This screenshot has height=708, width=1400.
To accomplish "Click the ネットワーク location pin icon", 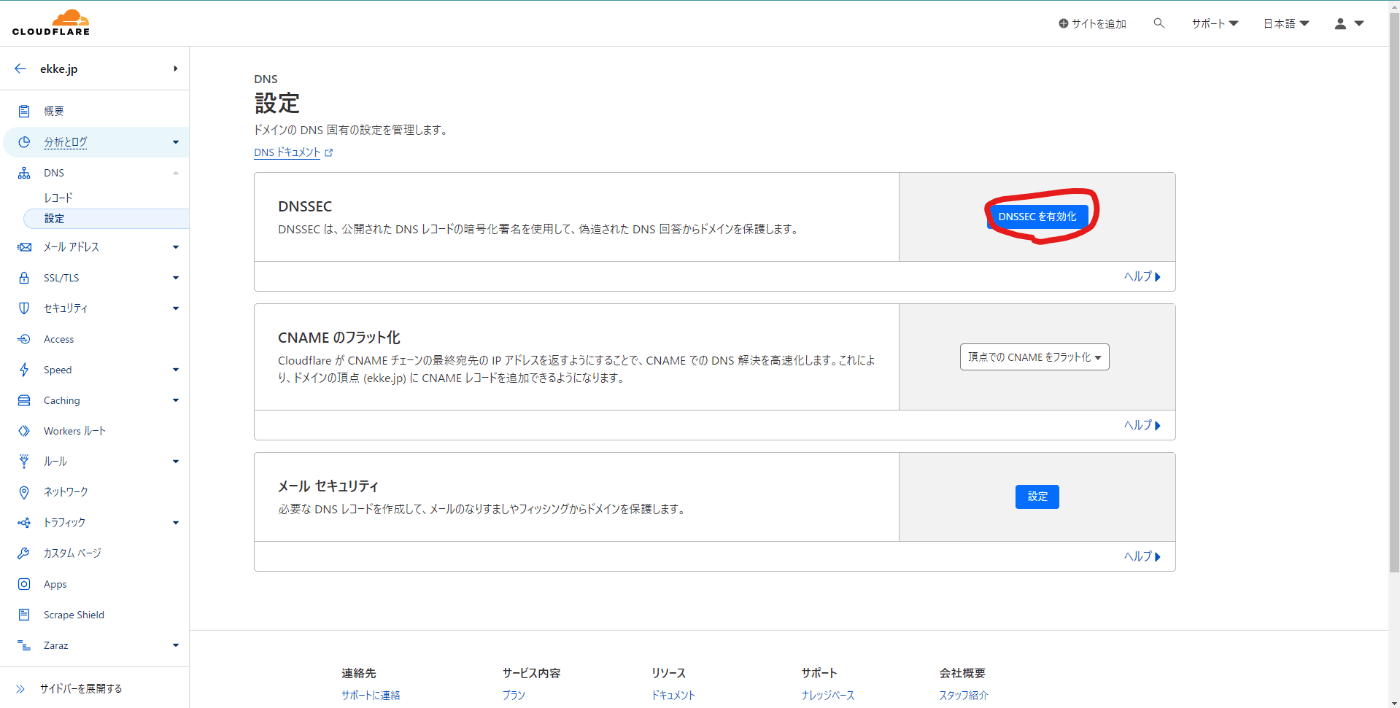I will 24,492.
